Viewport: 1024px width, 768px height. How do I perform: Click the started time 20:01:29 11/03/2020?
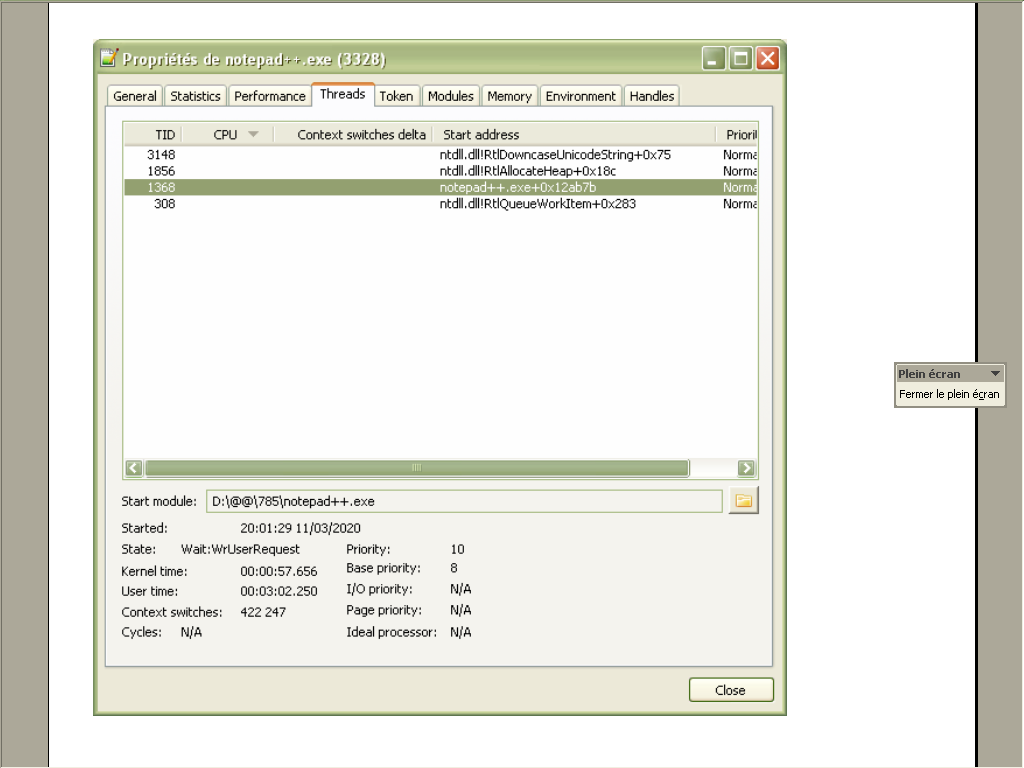tap(300, 528)
